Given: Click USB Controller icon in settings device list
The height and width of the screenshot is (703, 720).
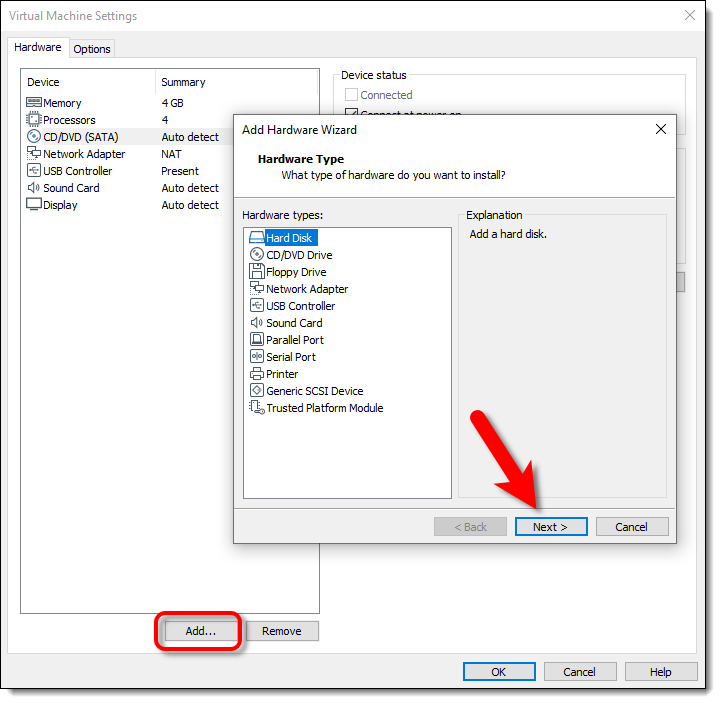Looking at the screenshot, I should pyautogui.click(x=34, y=170).
